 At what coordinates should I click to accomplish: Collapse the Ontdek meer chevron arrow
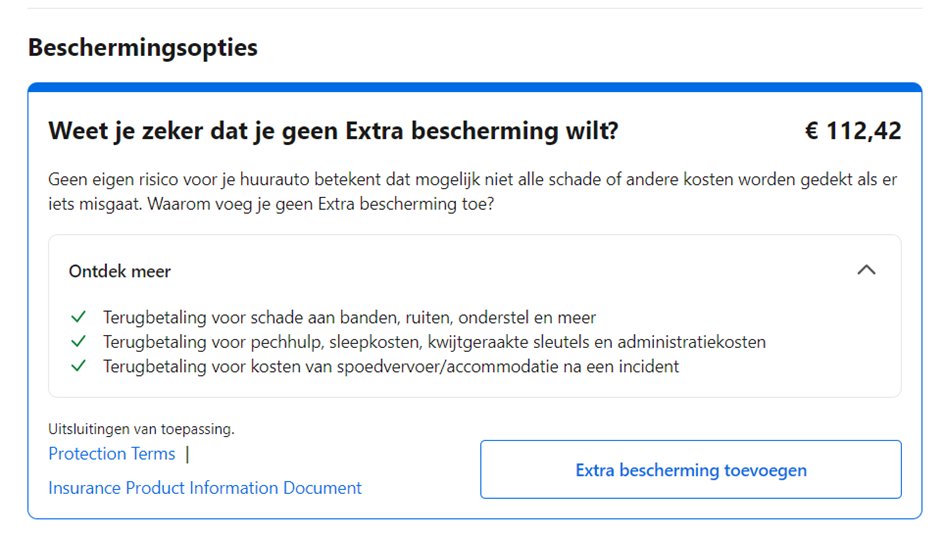point(866,270)
